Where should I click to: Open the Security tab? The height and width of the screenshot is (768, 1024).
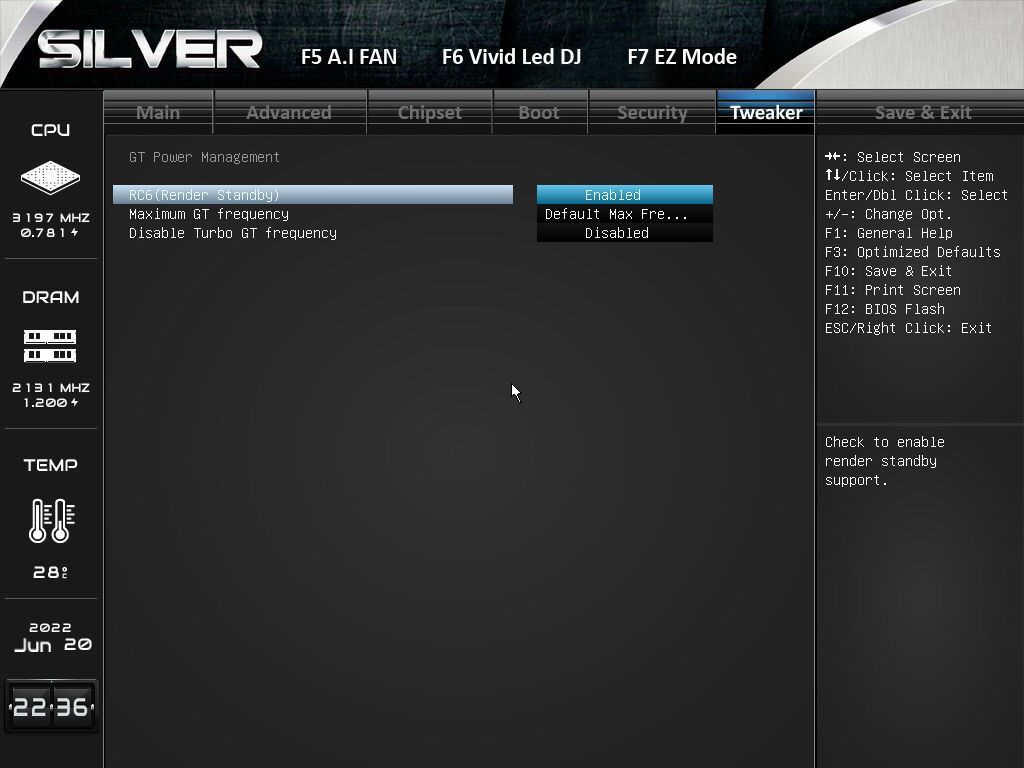click(652, 112)
